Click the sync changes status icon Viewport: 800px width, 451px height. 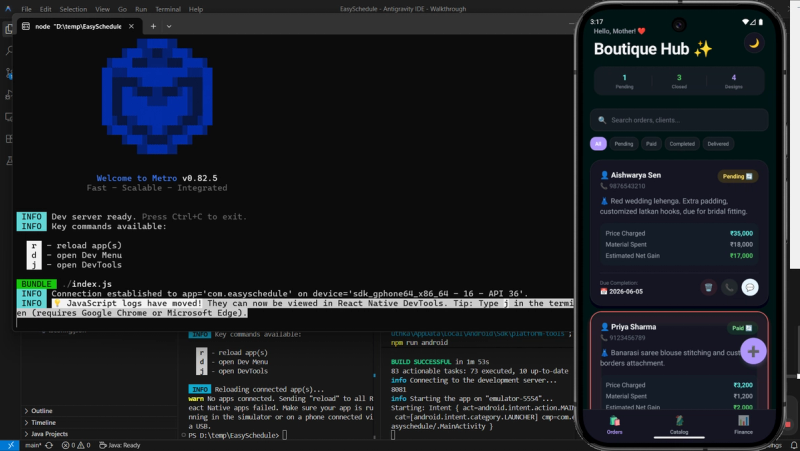(49, 445)
